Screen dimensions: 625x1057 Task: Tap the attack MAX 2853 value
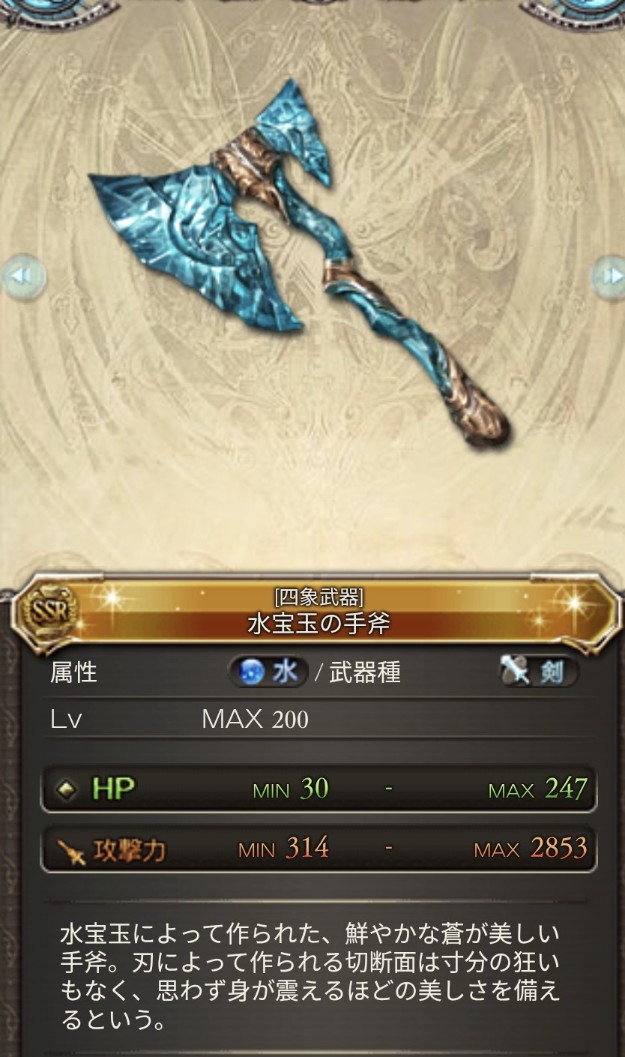[531, 849]
